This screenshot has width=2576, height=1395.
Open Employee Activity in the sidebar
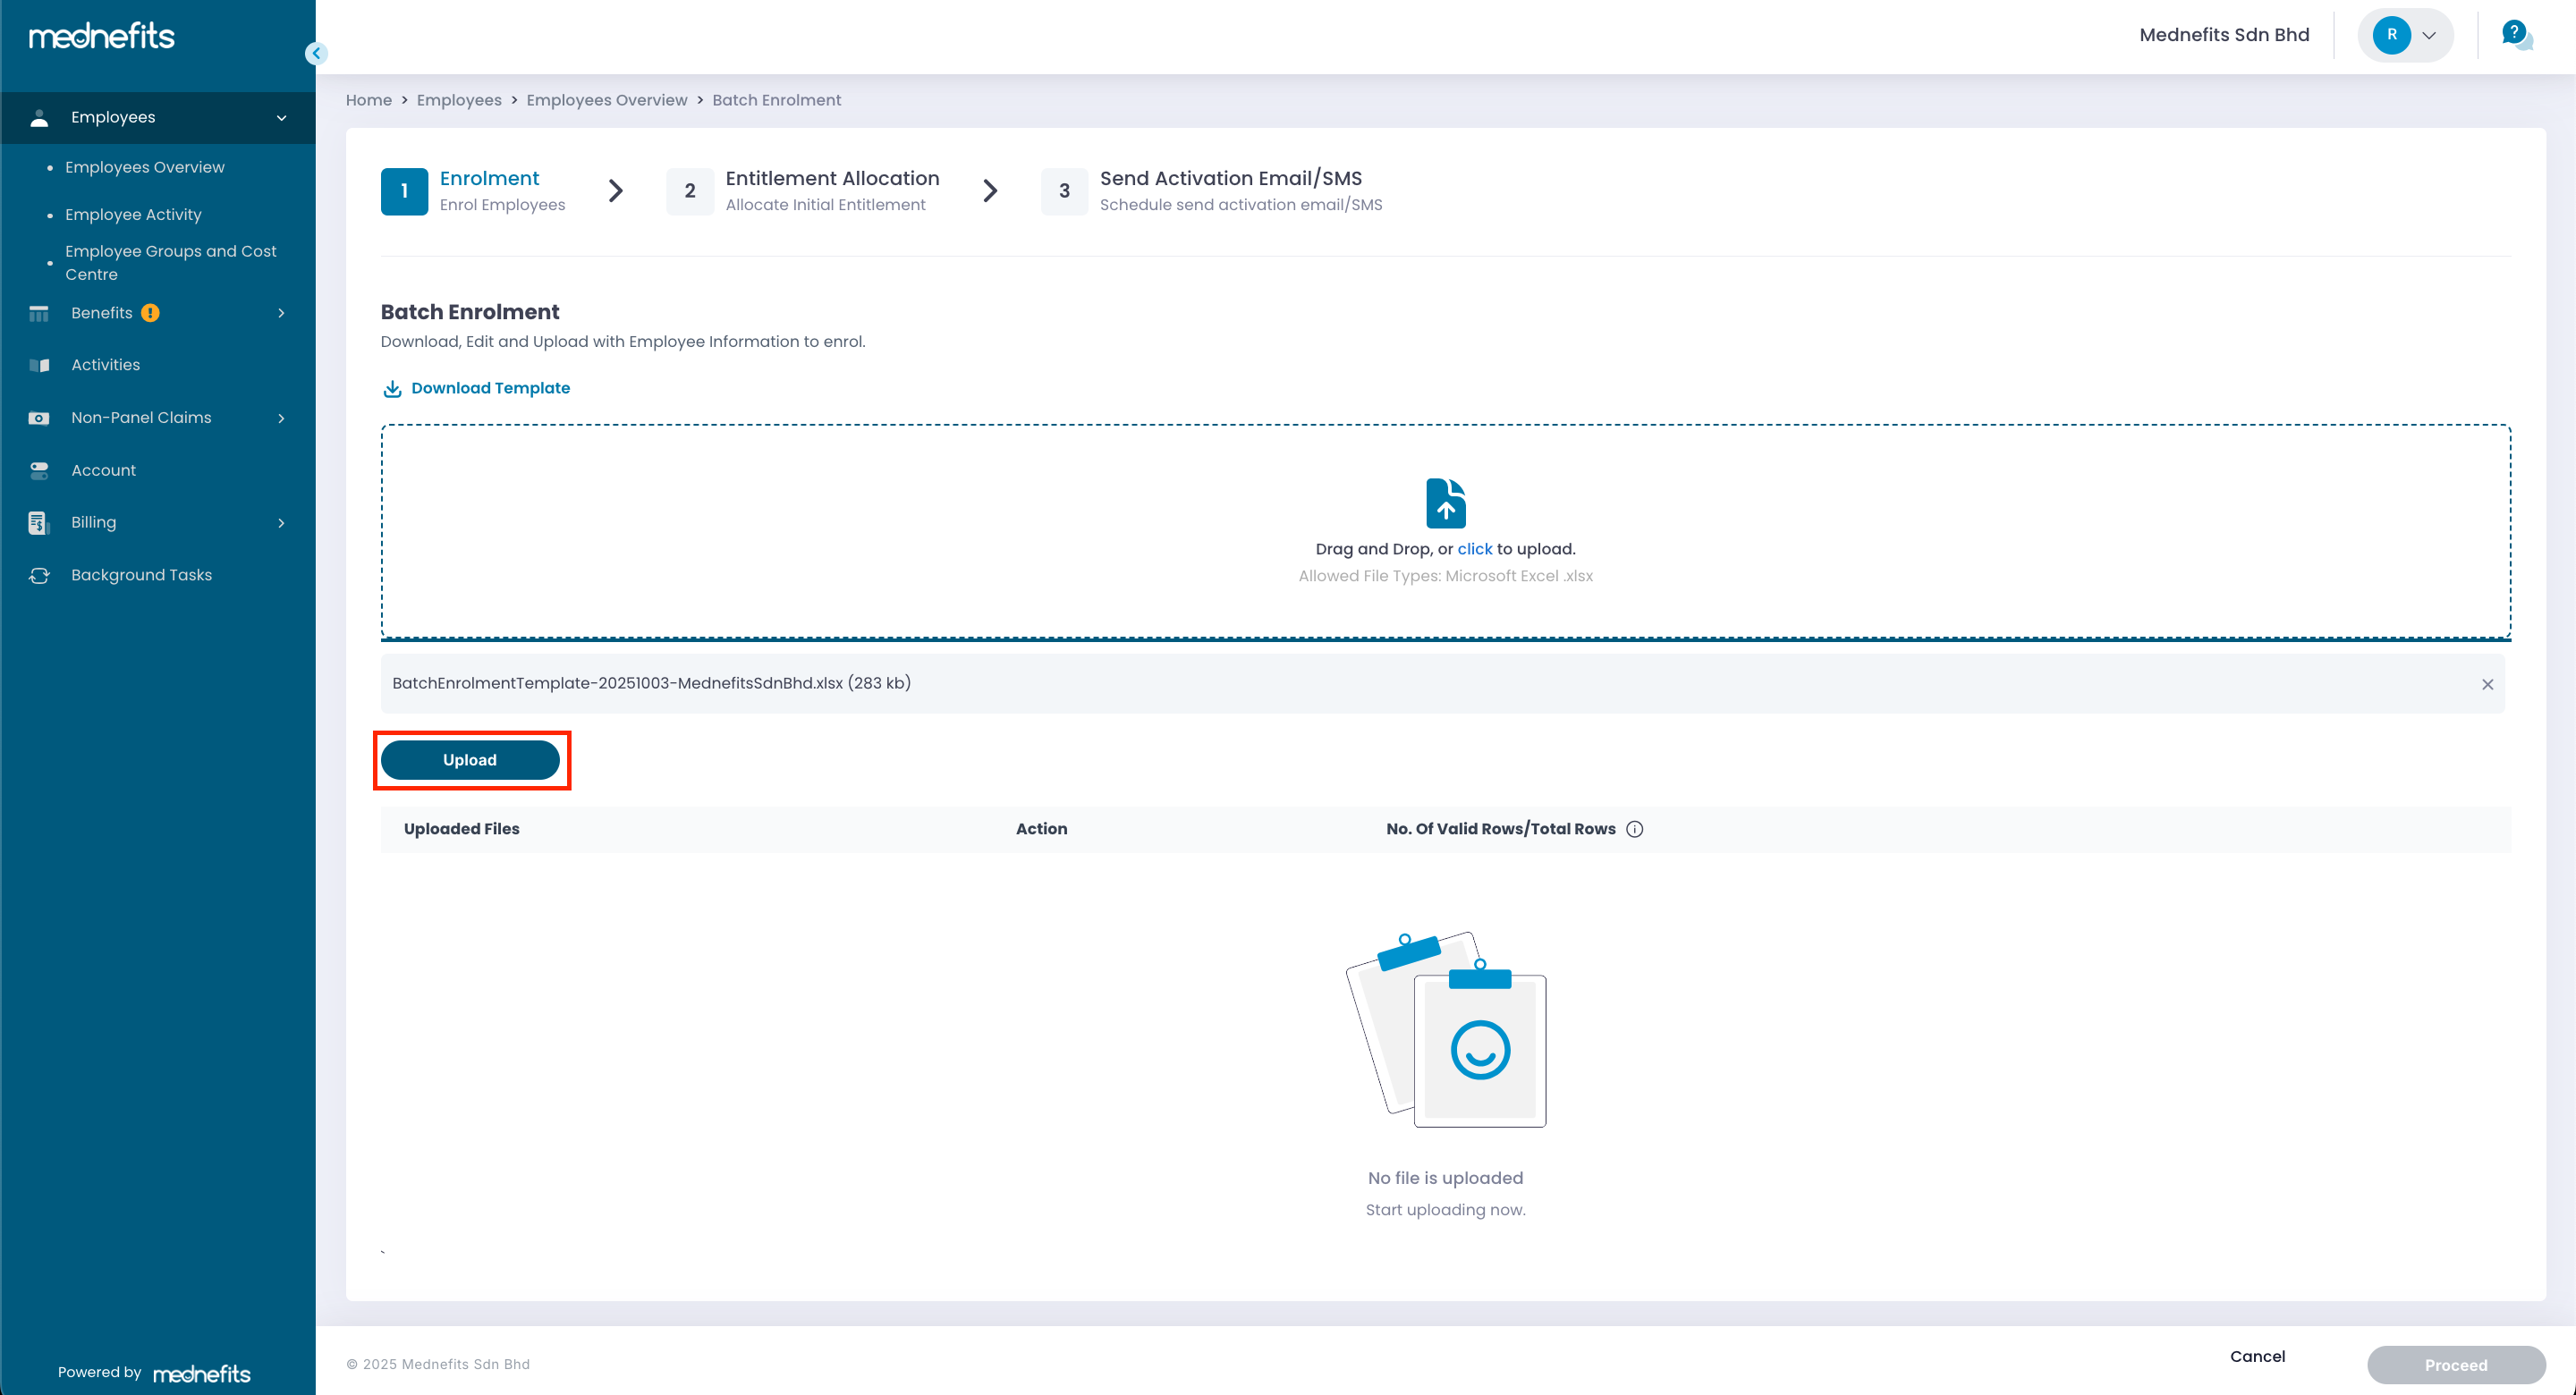pos(133,215)
